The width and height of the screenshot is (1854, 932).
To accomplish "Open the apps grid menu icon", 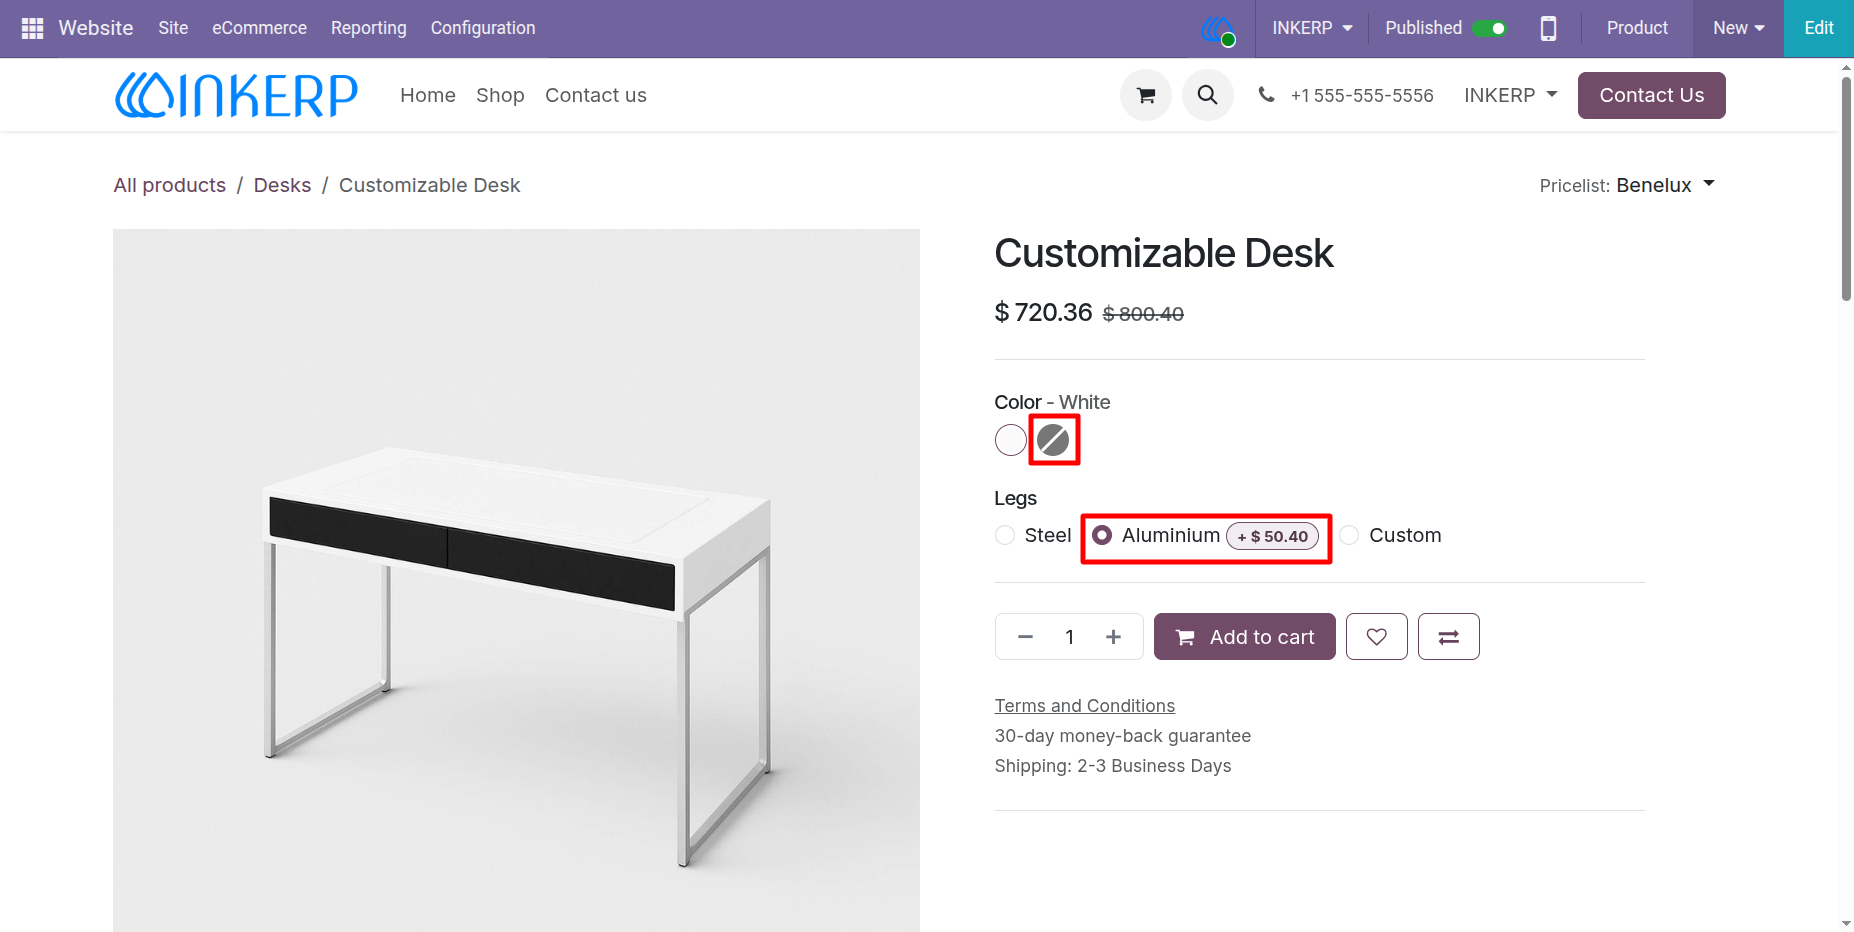I will point(32,28).
